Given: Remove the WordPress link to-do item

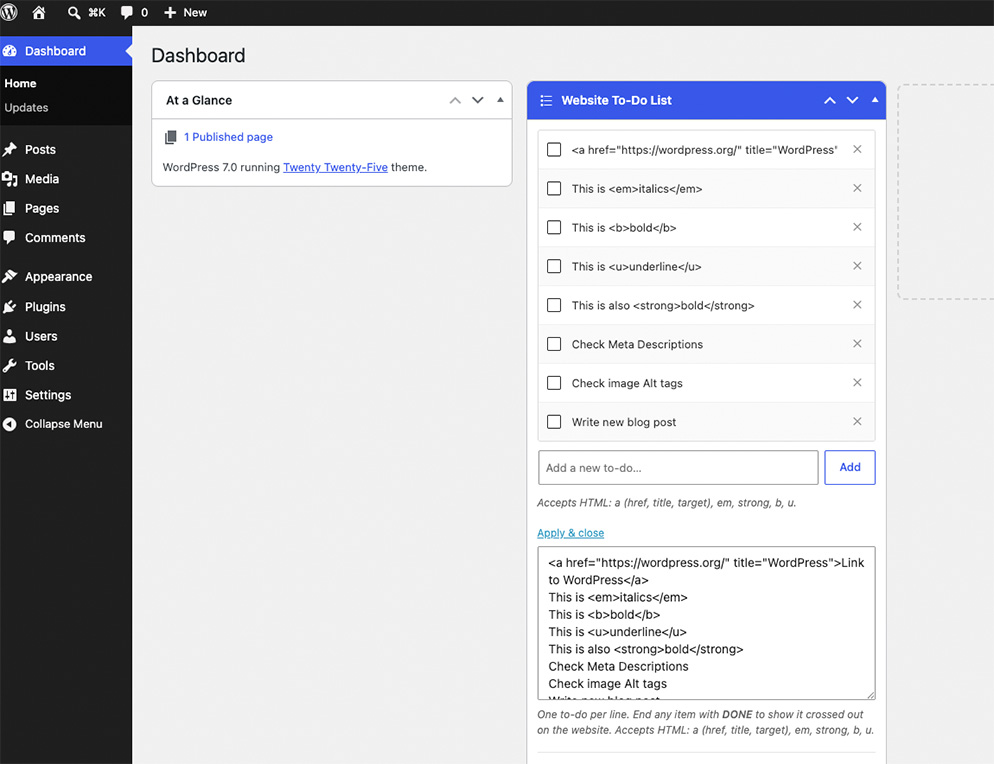Looking at the screenshot, I should pos(857,149).
